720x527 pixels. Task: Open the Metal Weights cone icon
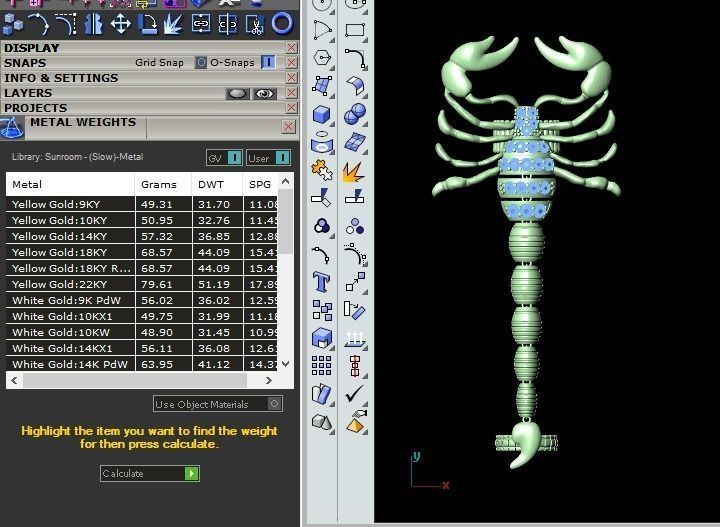tap(12, 128)
